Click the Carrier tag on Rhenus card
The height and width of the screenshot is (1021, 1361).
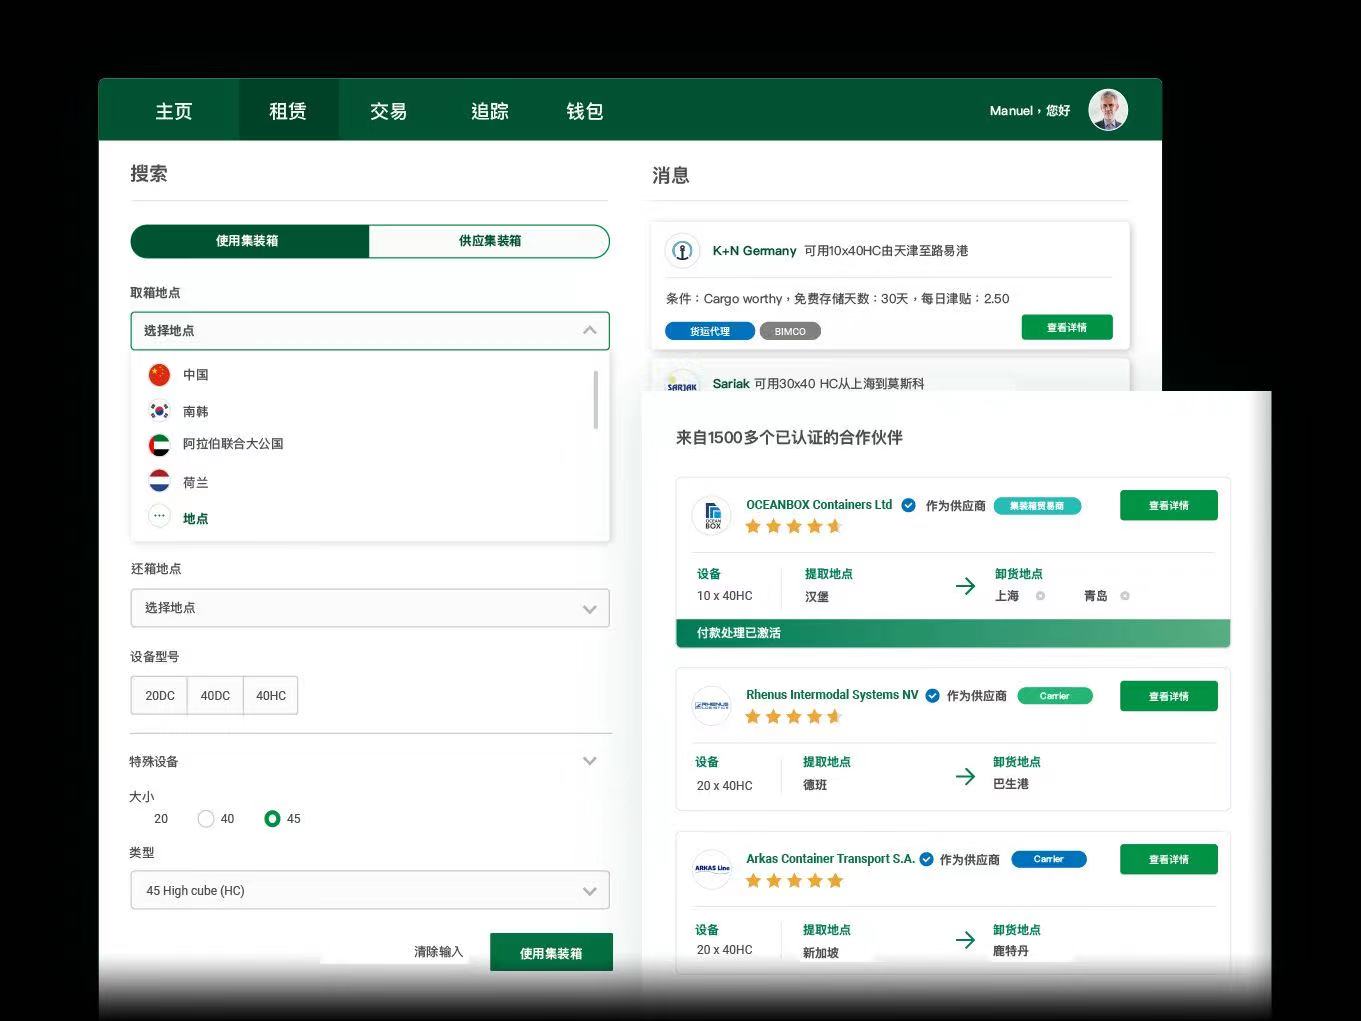pos(1054,696)
